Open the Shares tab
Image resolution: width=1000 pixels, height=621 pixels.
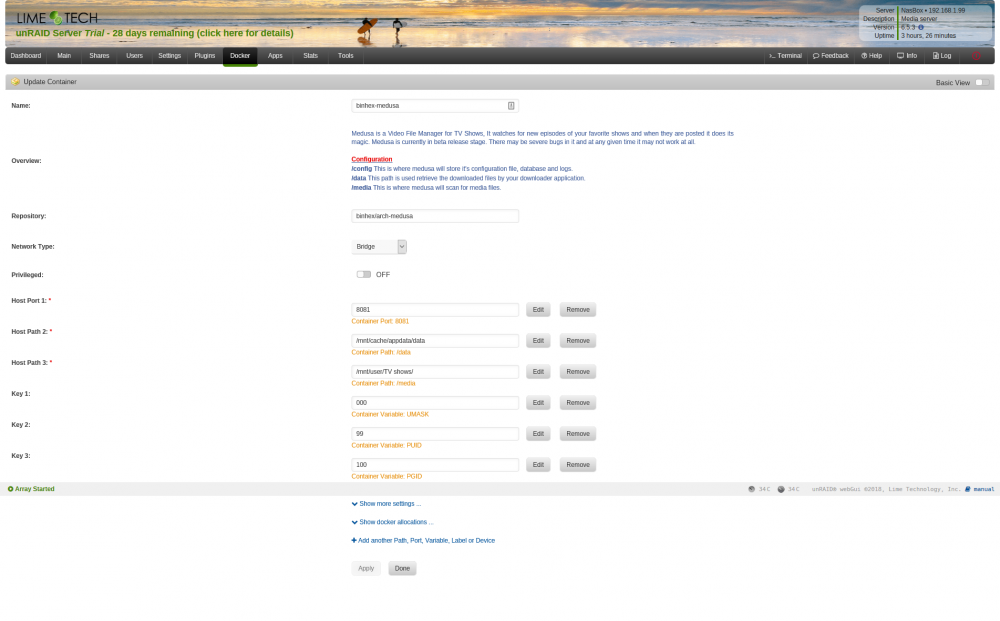tap(99, 56)
